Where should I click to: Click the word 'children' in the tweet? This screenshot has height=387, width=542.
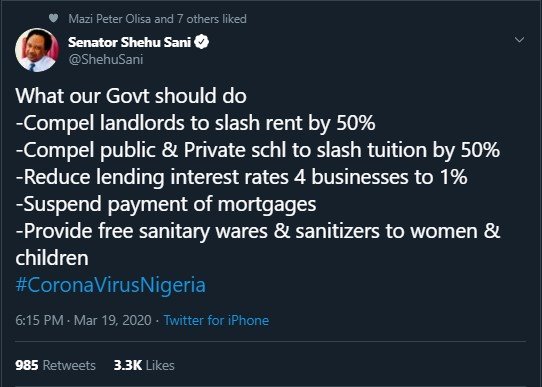point(52,258)
